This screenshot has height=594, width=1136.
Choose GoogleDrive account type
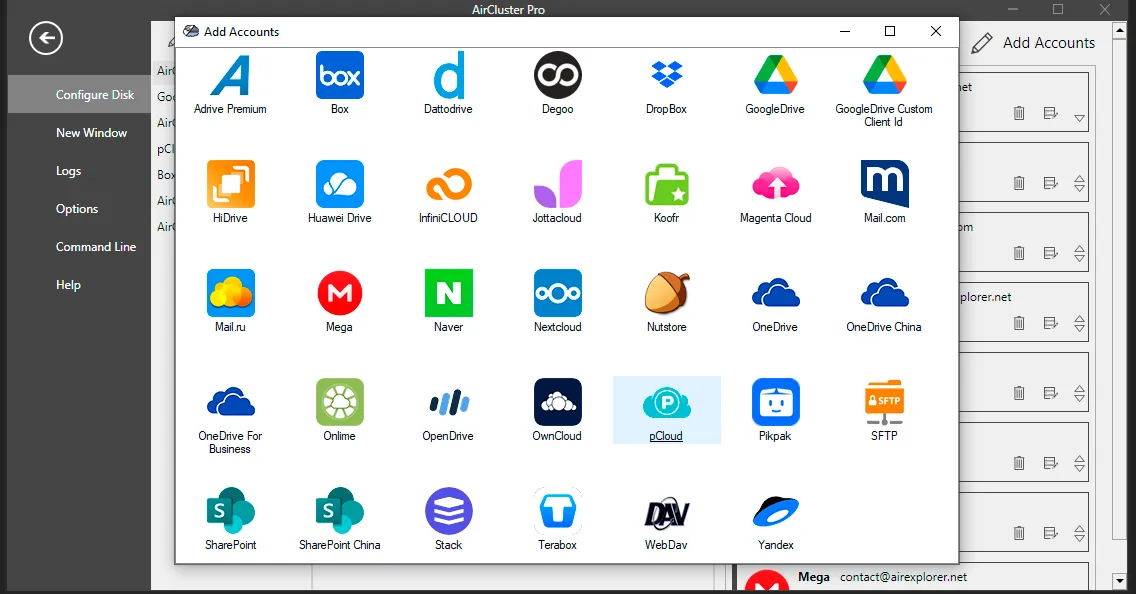[775, 83]
